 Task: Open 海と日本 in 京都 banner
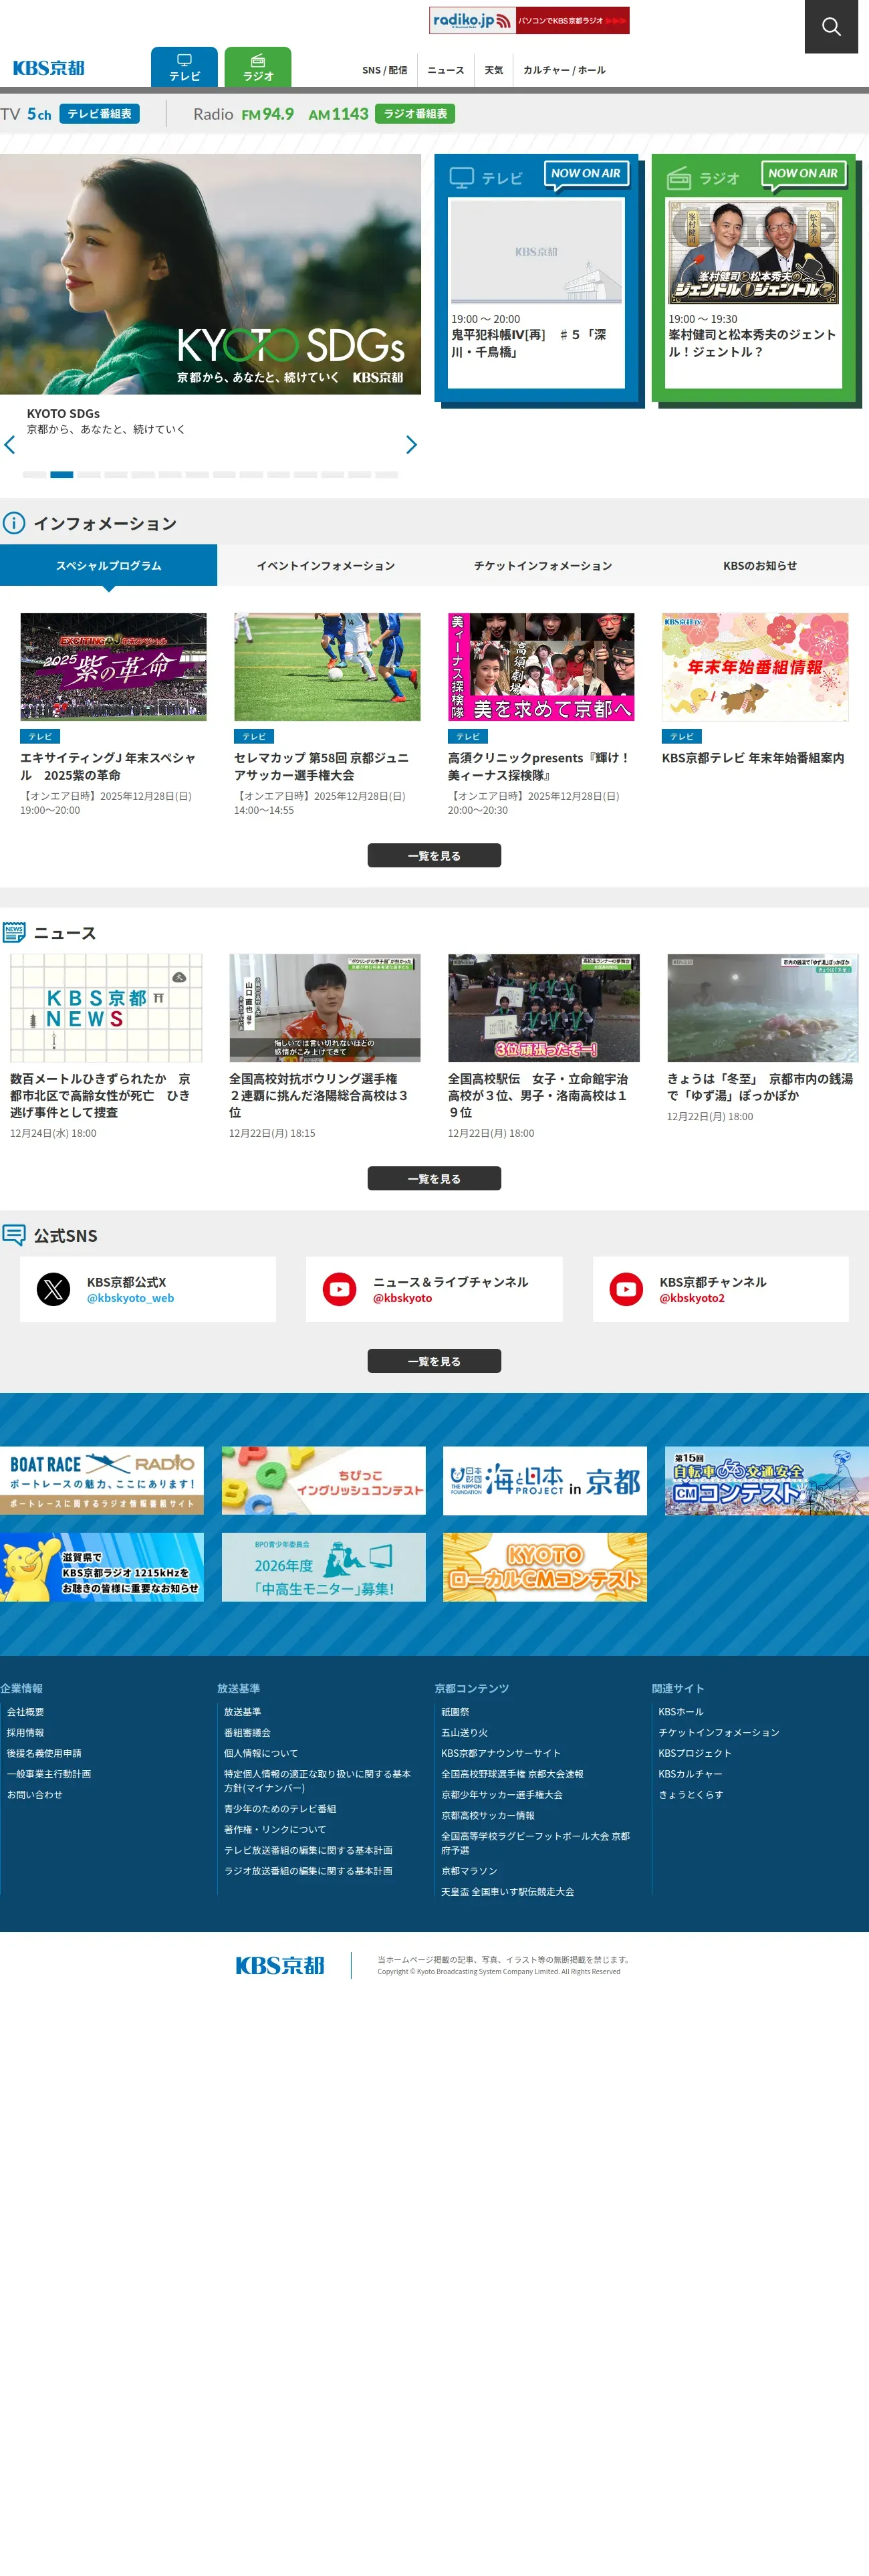click(545, 1481)
